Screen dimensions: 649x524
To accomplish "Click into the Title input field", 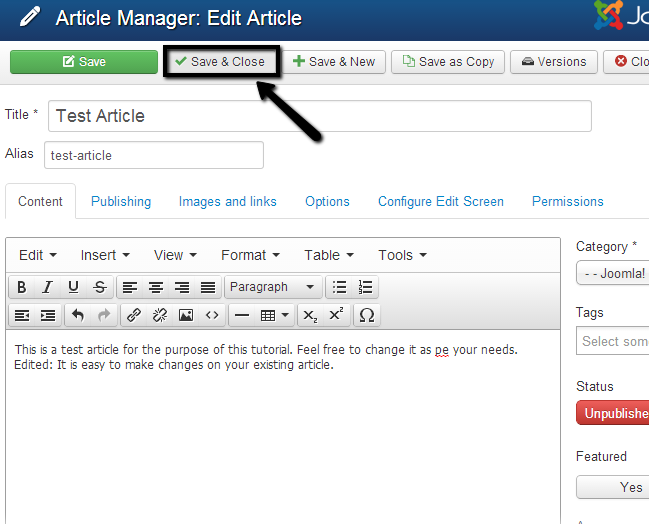I will (x=320, y=116).
